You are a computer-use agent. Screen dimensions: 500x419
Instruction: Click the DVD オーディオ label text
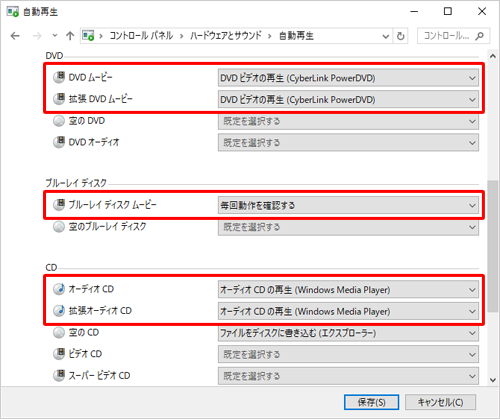(94, 142)
